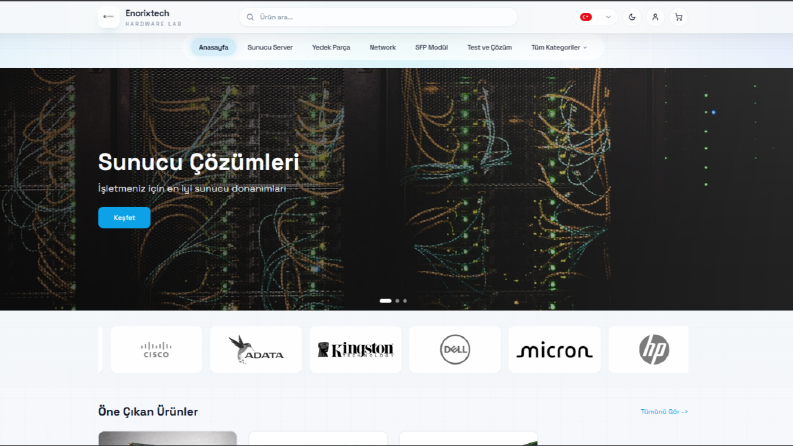The width and height of the screenshot is (793, 446).
Task: Open the shopping cart icon
Action: coord(679,17)
